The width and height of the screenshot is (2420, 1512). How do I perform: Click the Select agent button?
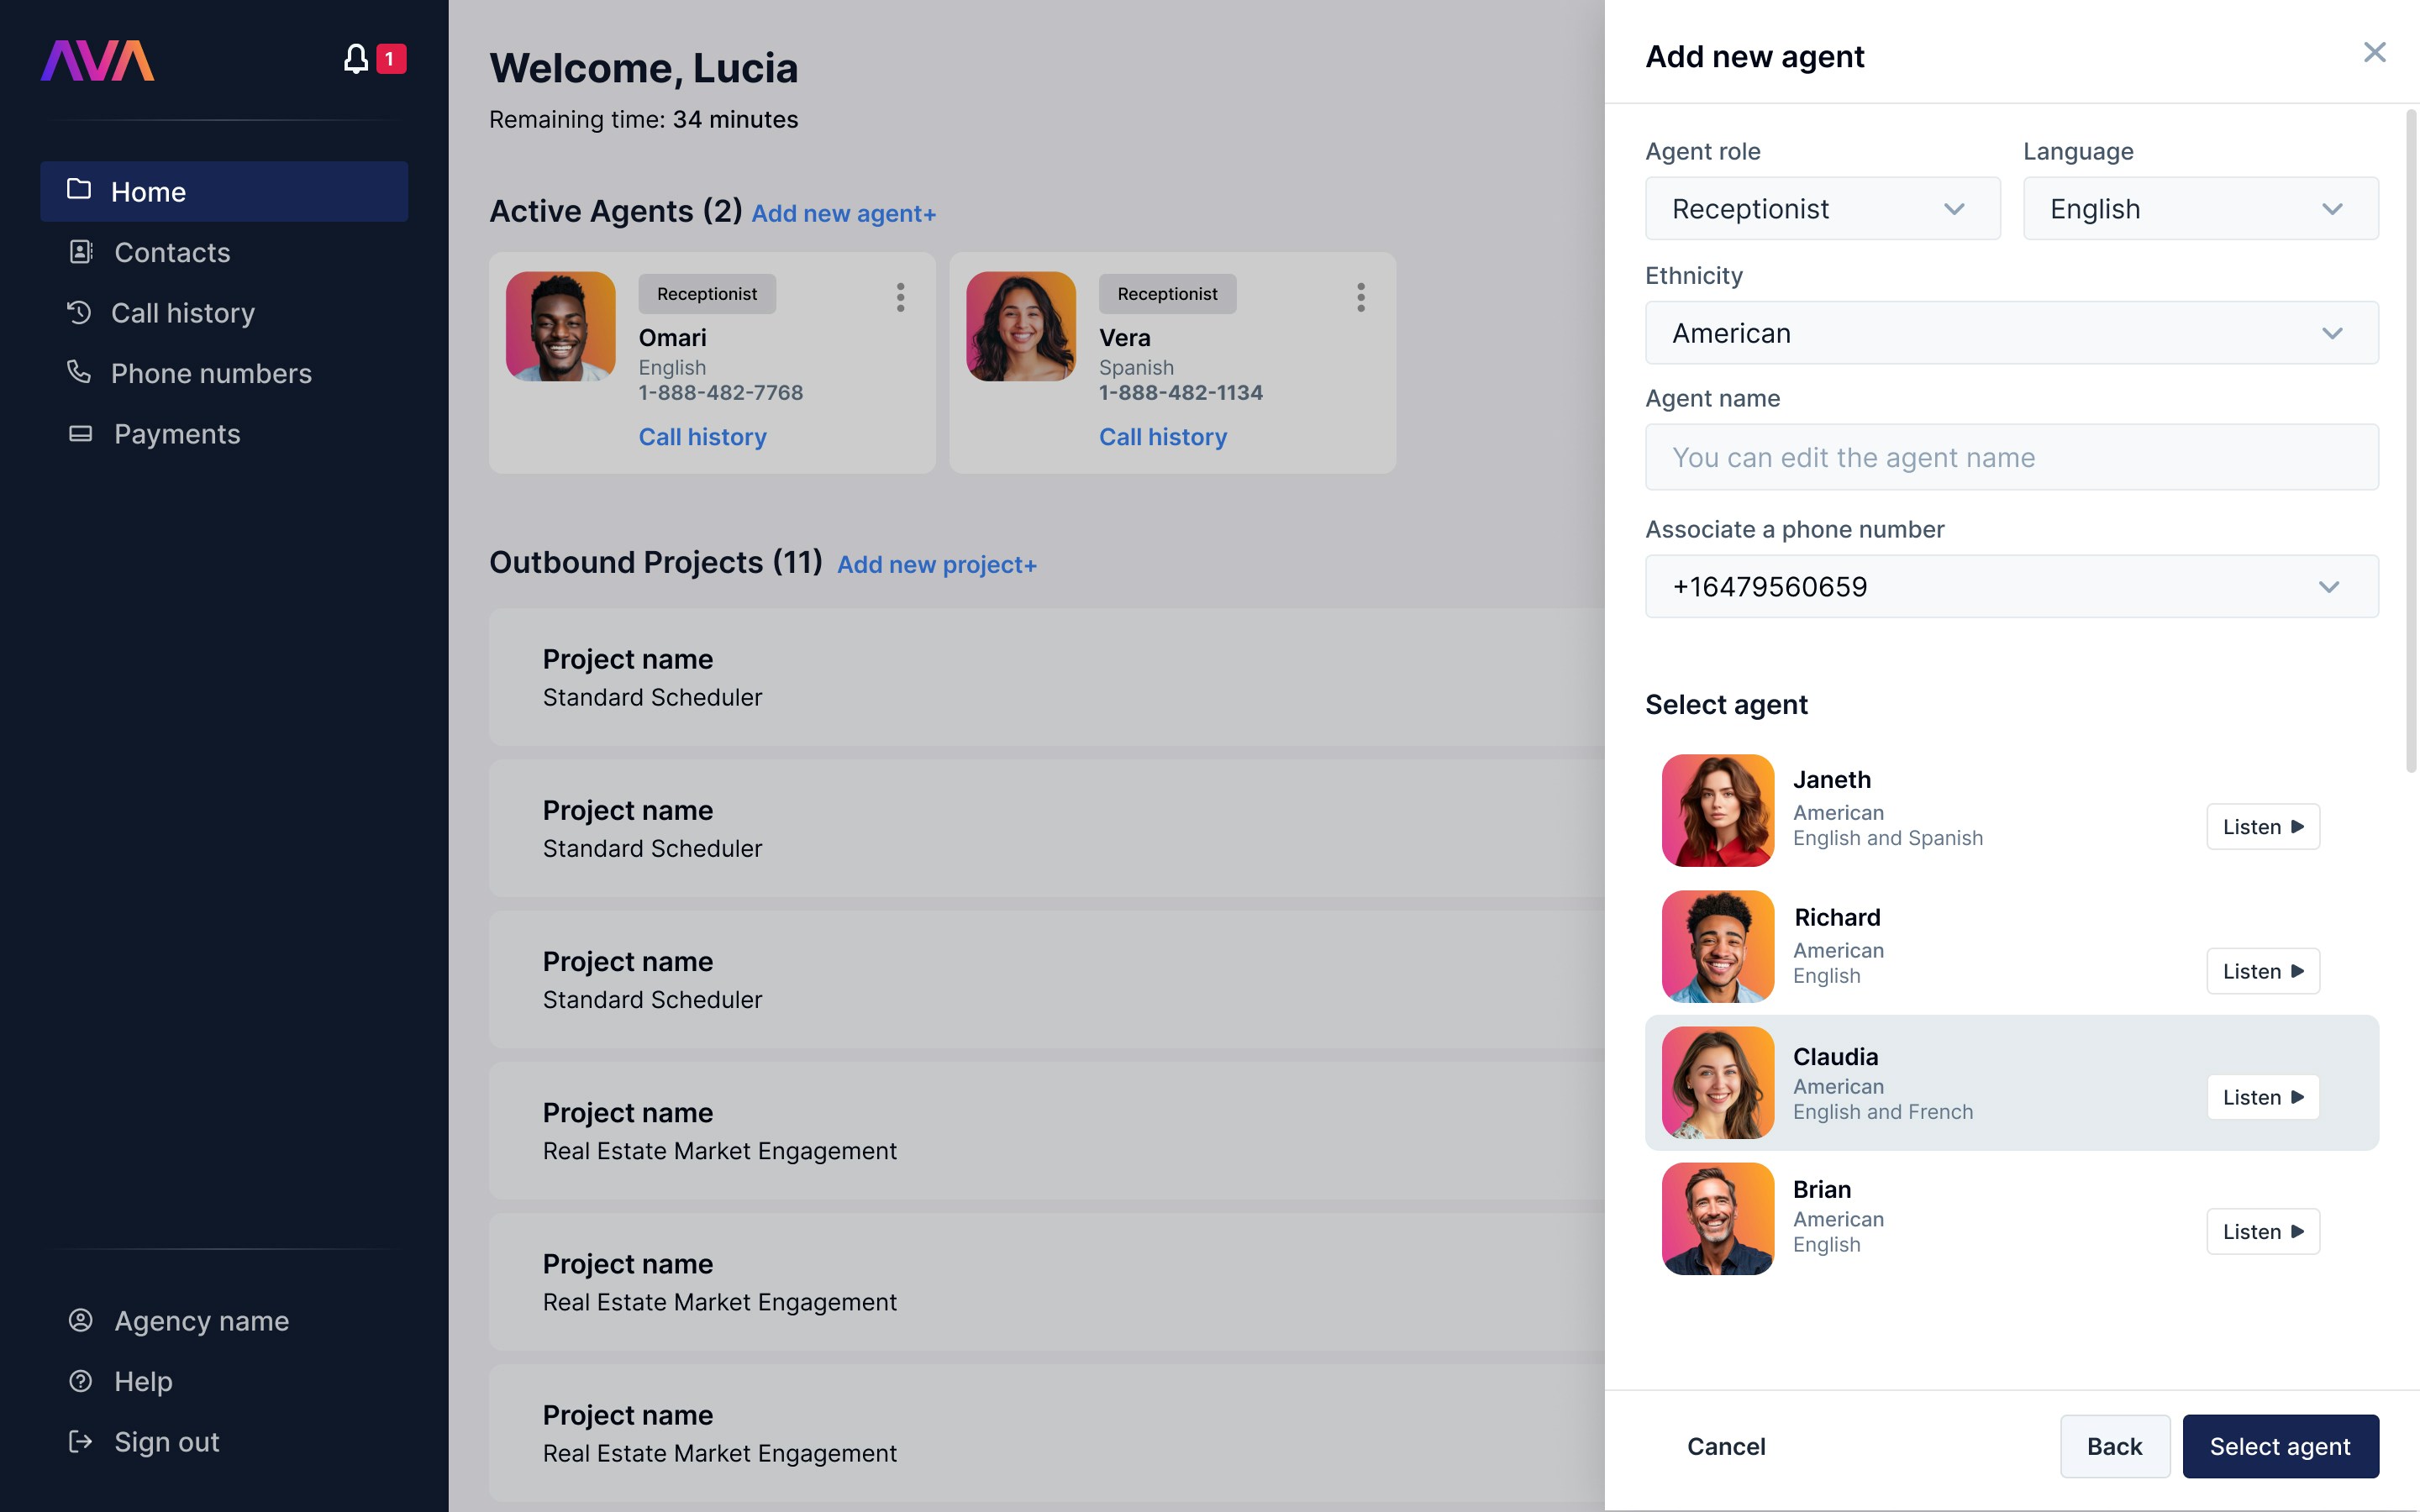click(2280, 1447)
